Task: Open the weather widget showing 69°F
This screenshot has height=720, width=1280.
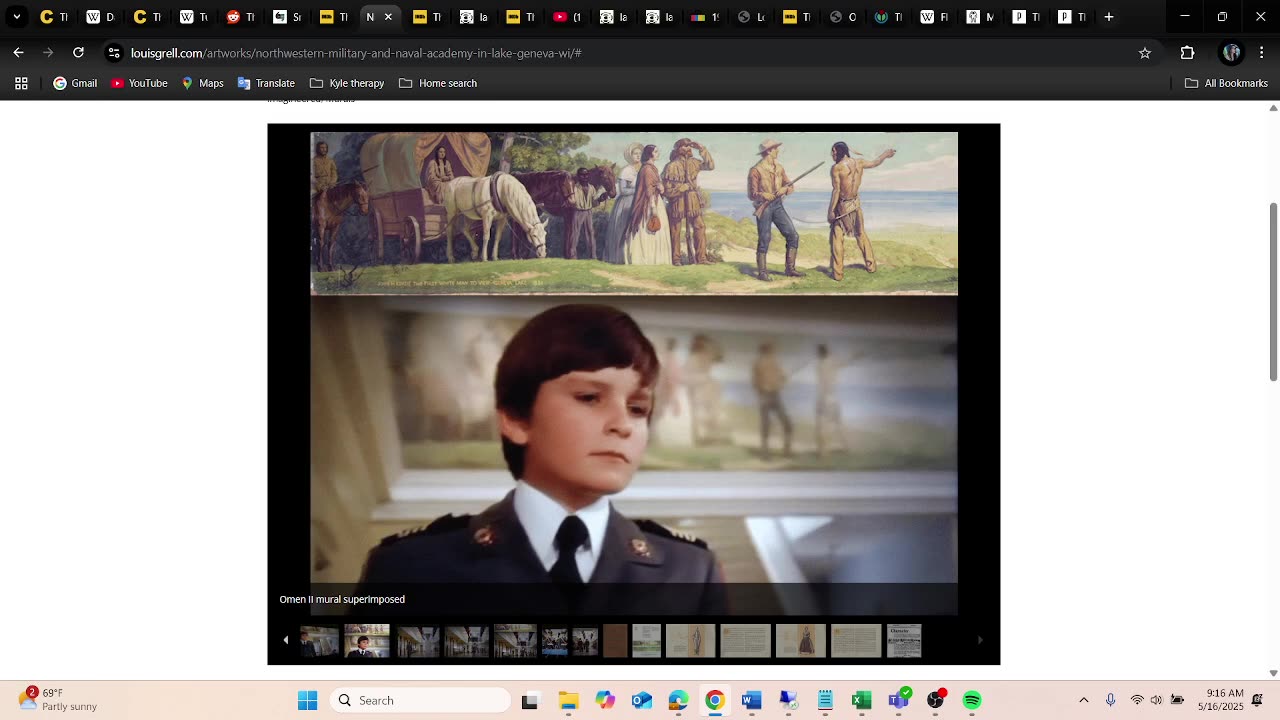Action: 60,700
